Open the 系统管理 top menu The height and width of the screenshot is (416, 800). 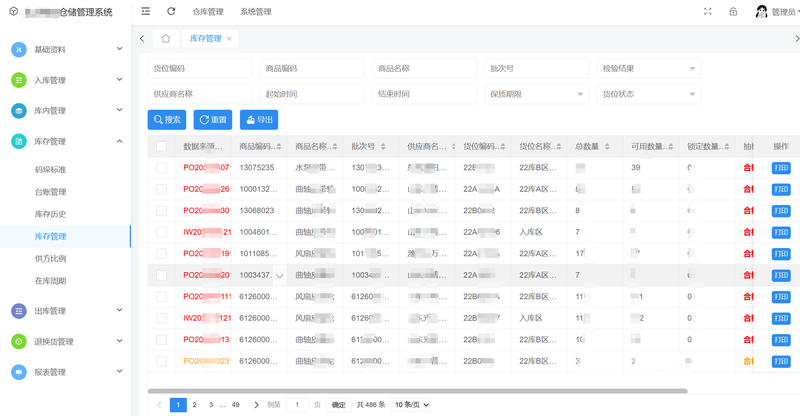255,12
